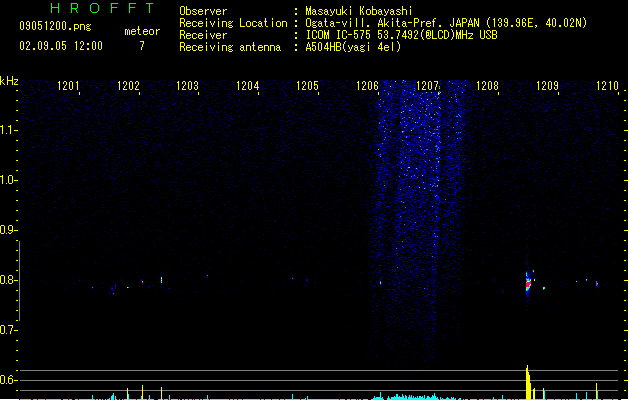The height and width of the screenshot is (400, 629).
Task: Click the HROFFT title text
Action: 102,8
